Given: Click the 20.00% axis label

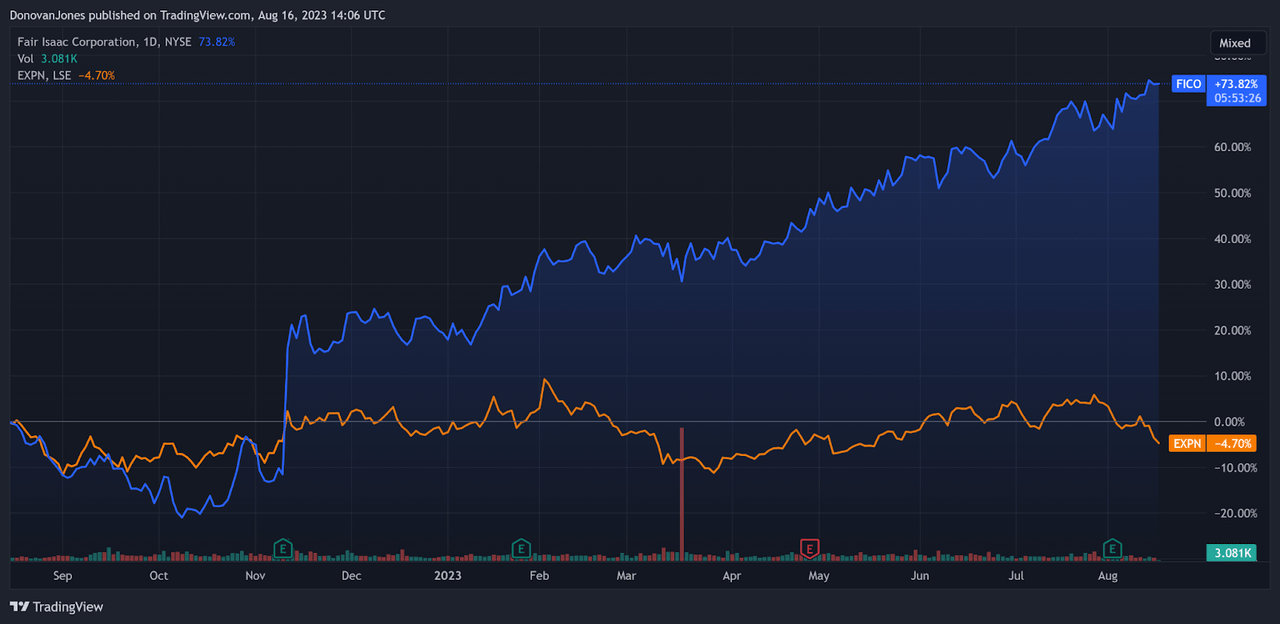Looking at the screenshot, I should [1231, 330].
